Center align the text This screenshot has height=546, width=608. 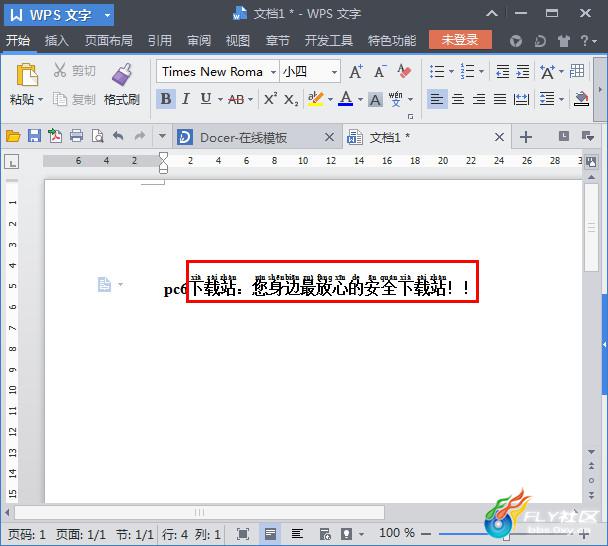[458, 99]
